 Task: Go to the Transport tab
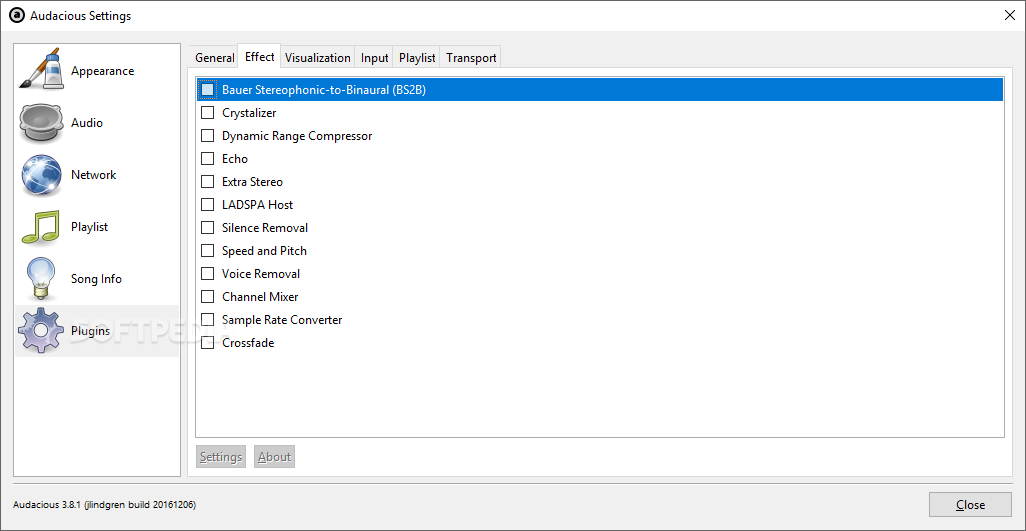tap(471, 58)
